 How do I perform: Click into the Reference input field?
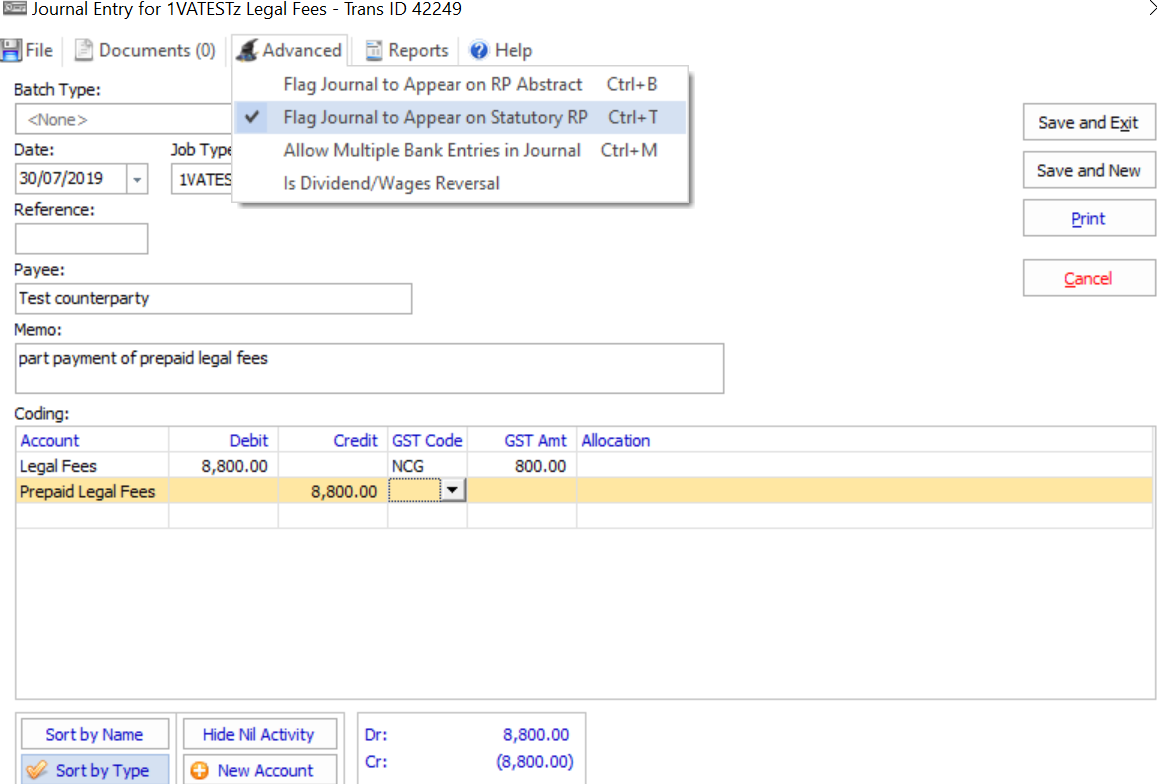pos(82,239)
